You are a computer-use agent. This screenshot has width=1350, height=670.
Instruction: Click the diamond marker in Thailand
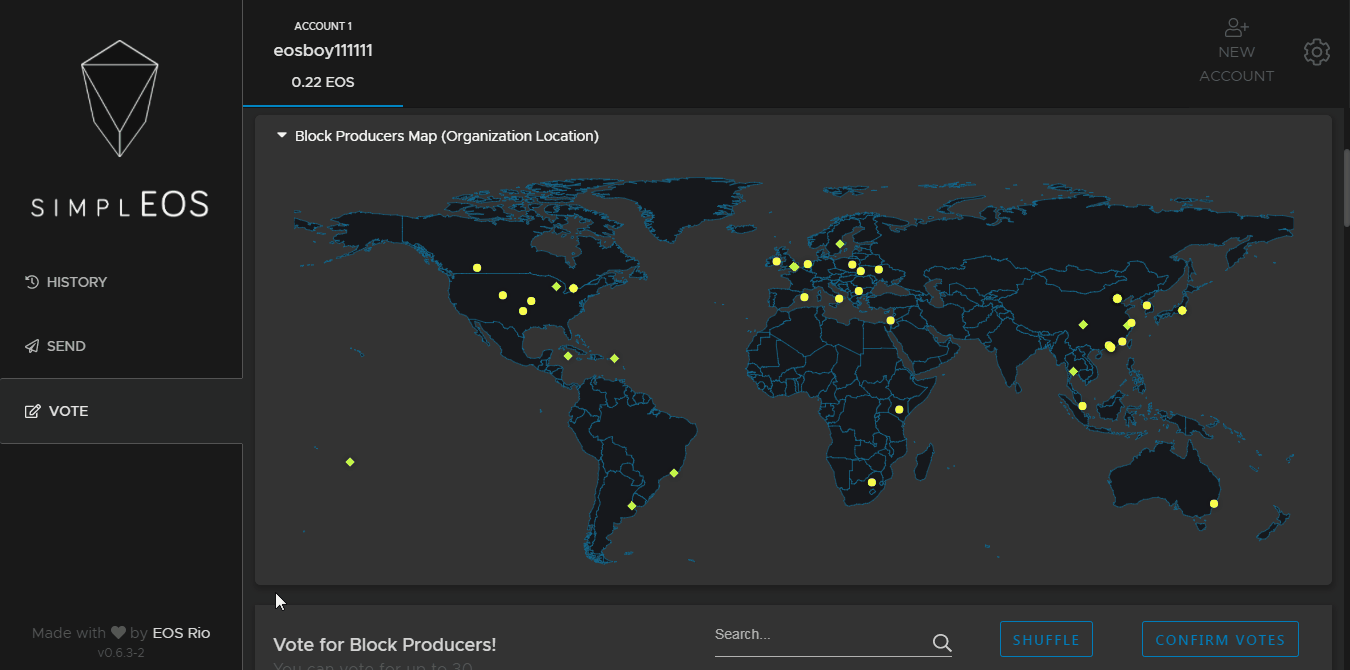pyautogui.click(x=1073, y=372)
